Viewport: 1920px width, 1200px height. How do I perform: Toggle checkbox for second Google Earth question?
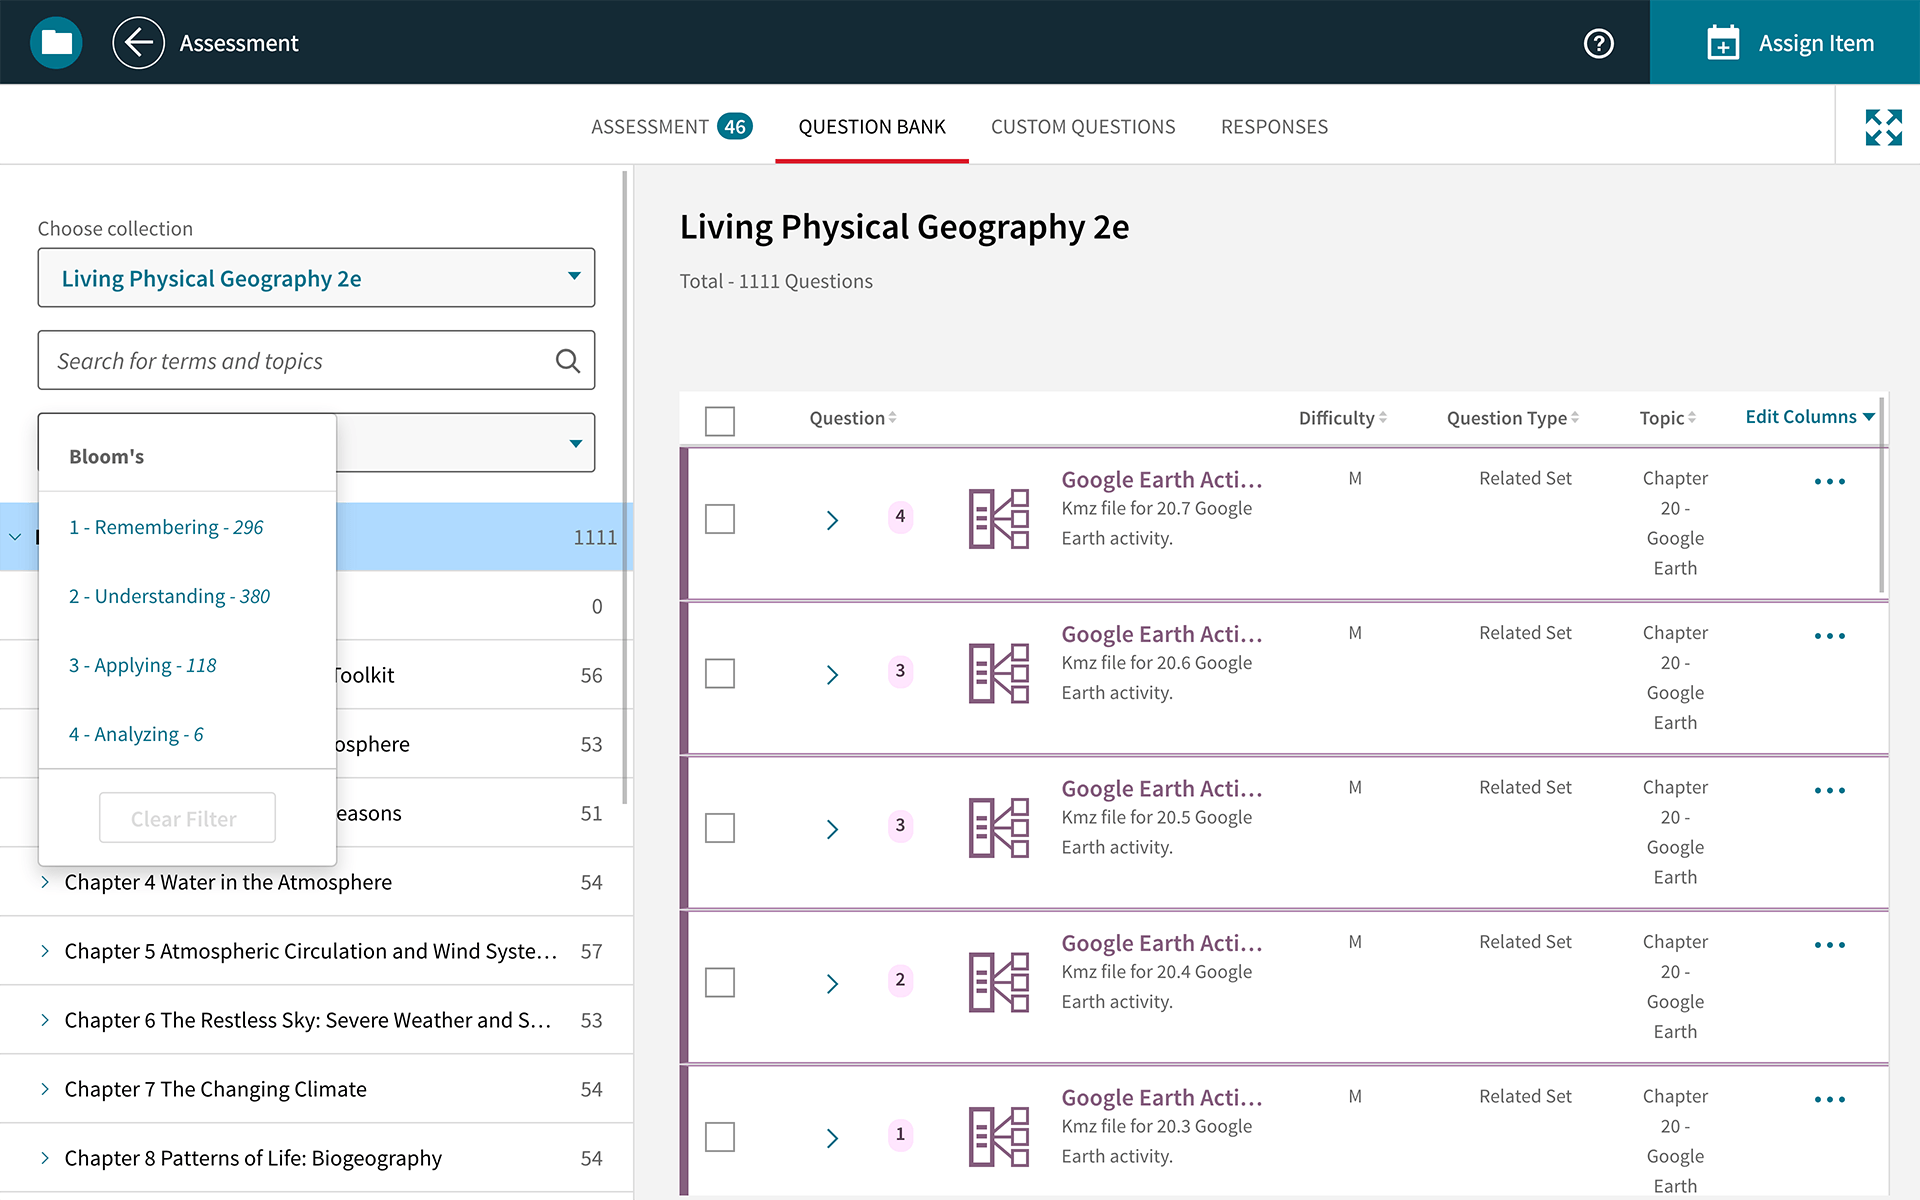(720, 673)
